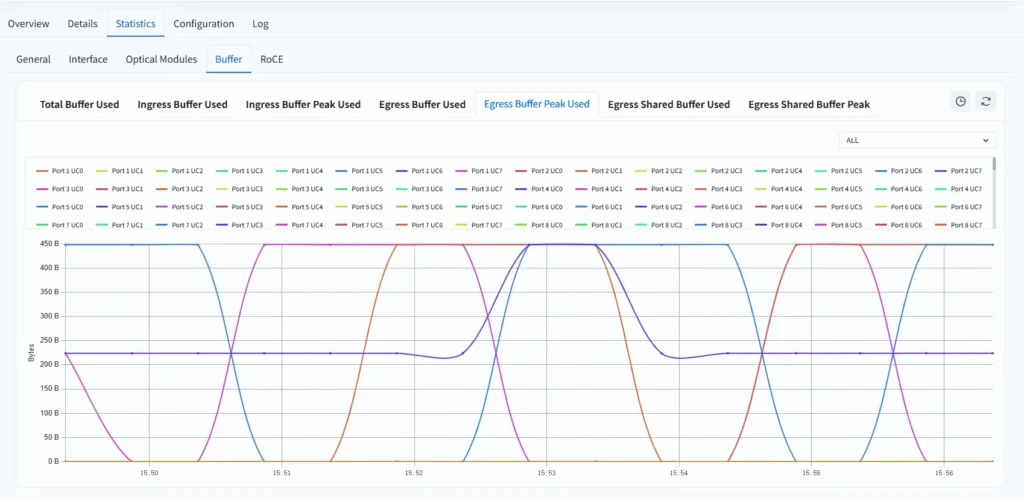Switch to the Overview tab
Screen dimensions: 1024x500
(x=29, y=23)
